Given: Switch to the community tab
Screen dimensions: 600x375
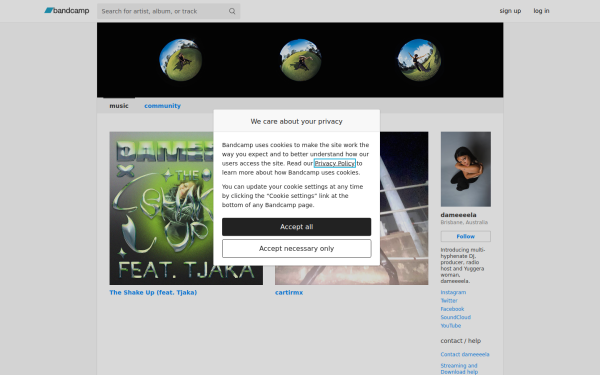Looking at the screenshot, I should (162, 106).
